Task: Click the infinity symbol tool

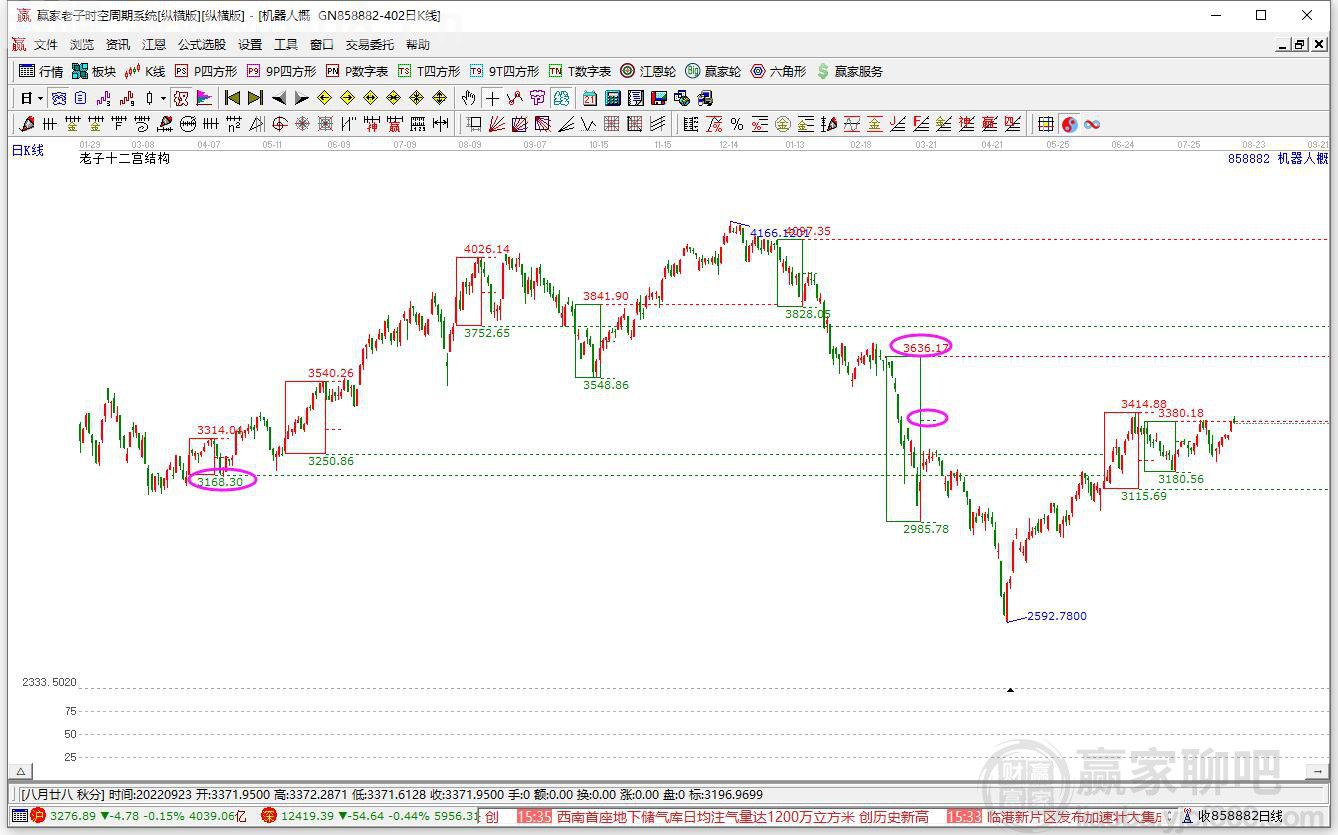Action: 1092,124
